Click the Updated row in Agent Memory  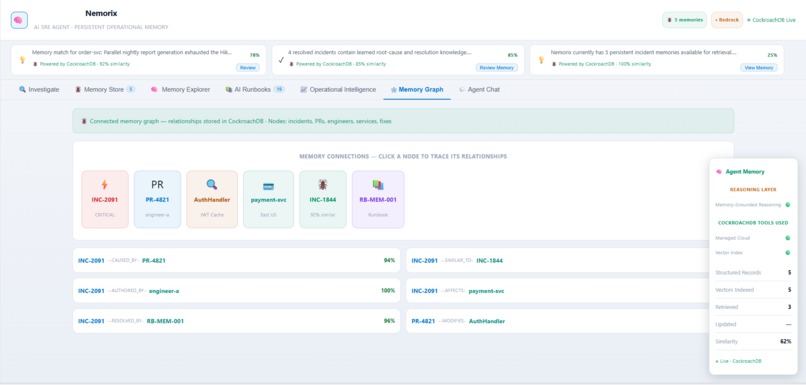pyautogui.click(x=753, y=325)
